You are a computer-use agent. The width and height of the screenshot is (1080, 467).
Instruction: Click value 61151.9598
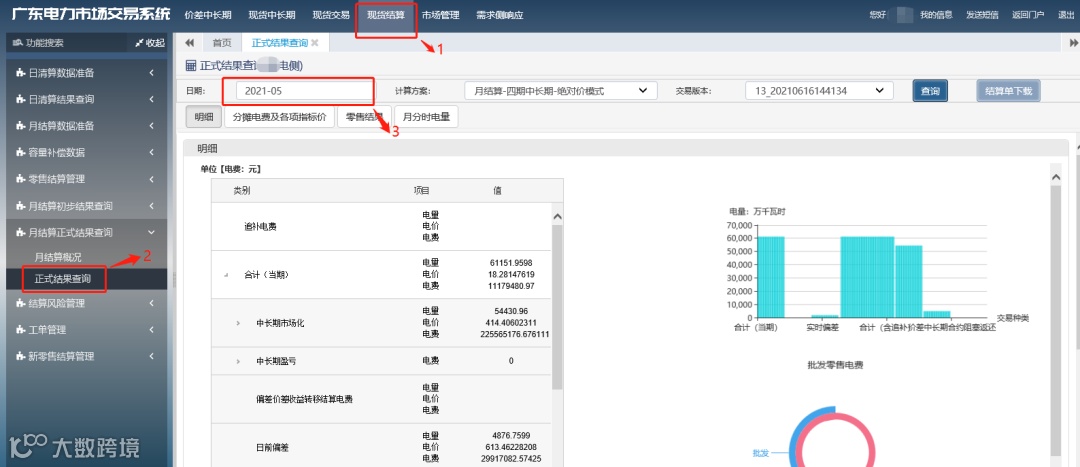511,263
